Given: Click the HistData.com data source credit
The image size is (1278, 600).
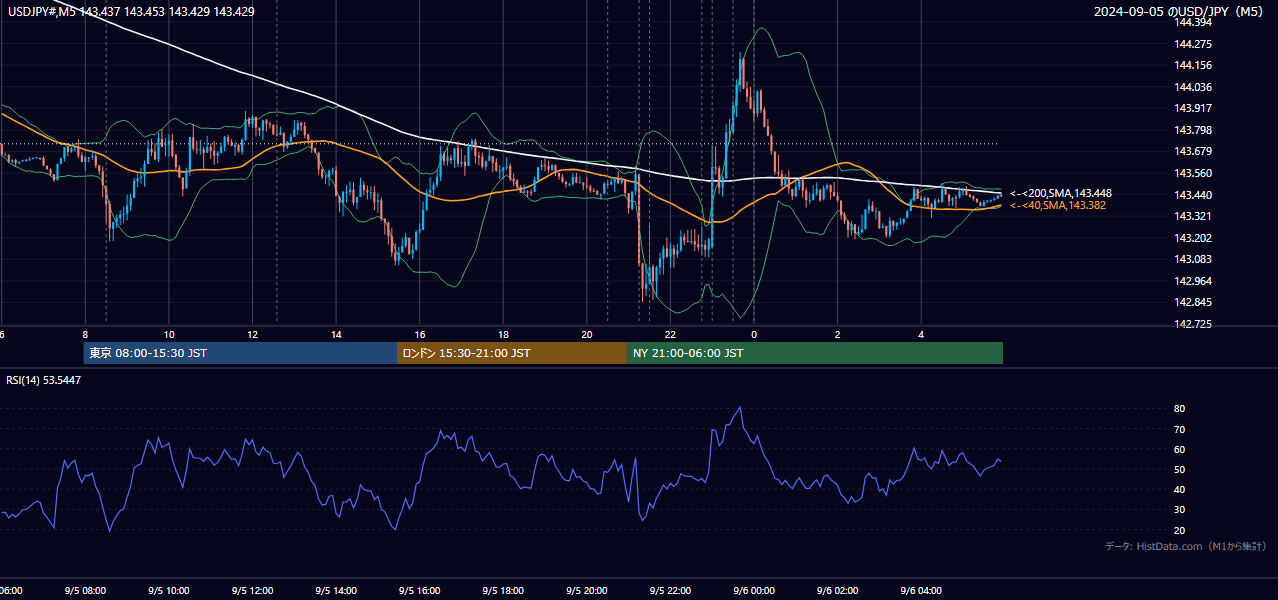Looking at the screenshot, I should tap(1186, 546).
